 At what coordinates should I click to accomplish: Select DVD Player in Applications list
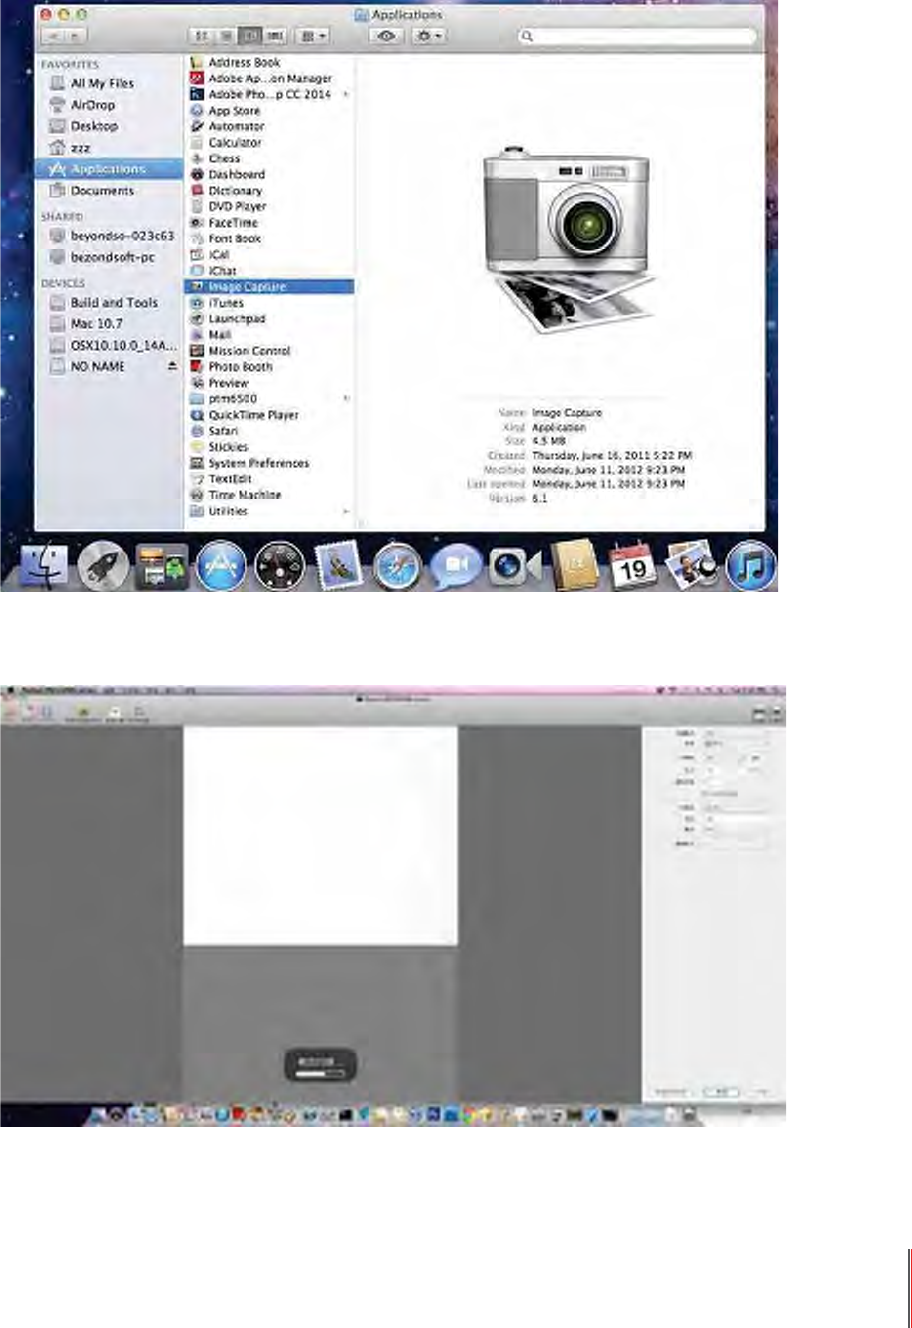click(237, 206)
